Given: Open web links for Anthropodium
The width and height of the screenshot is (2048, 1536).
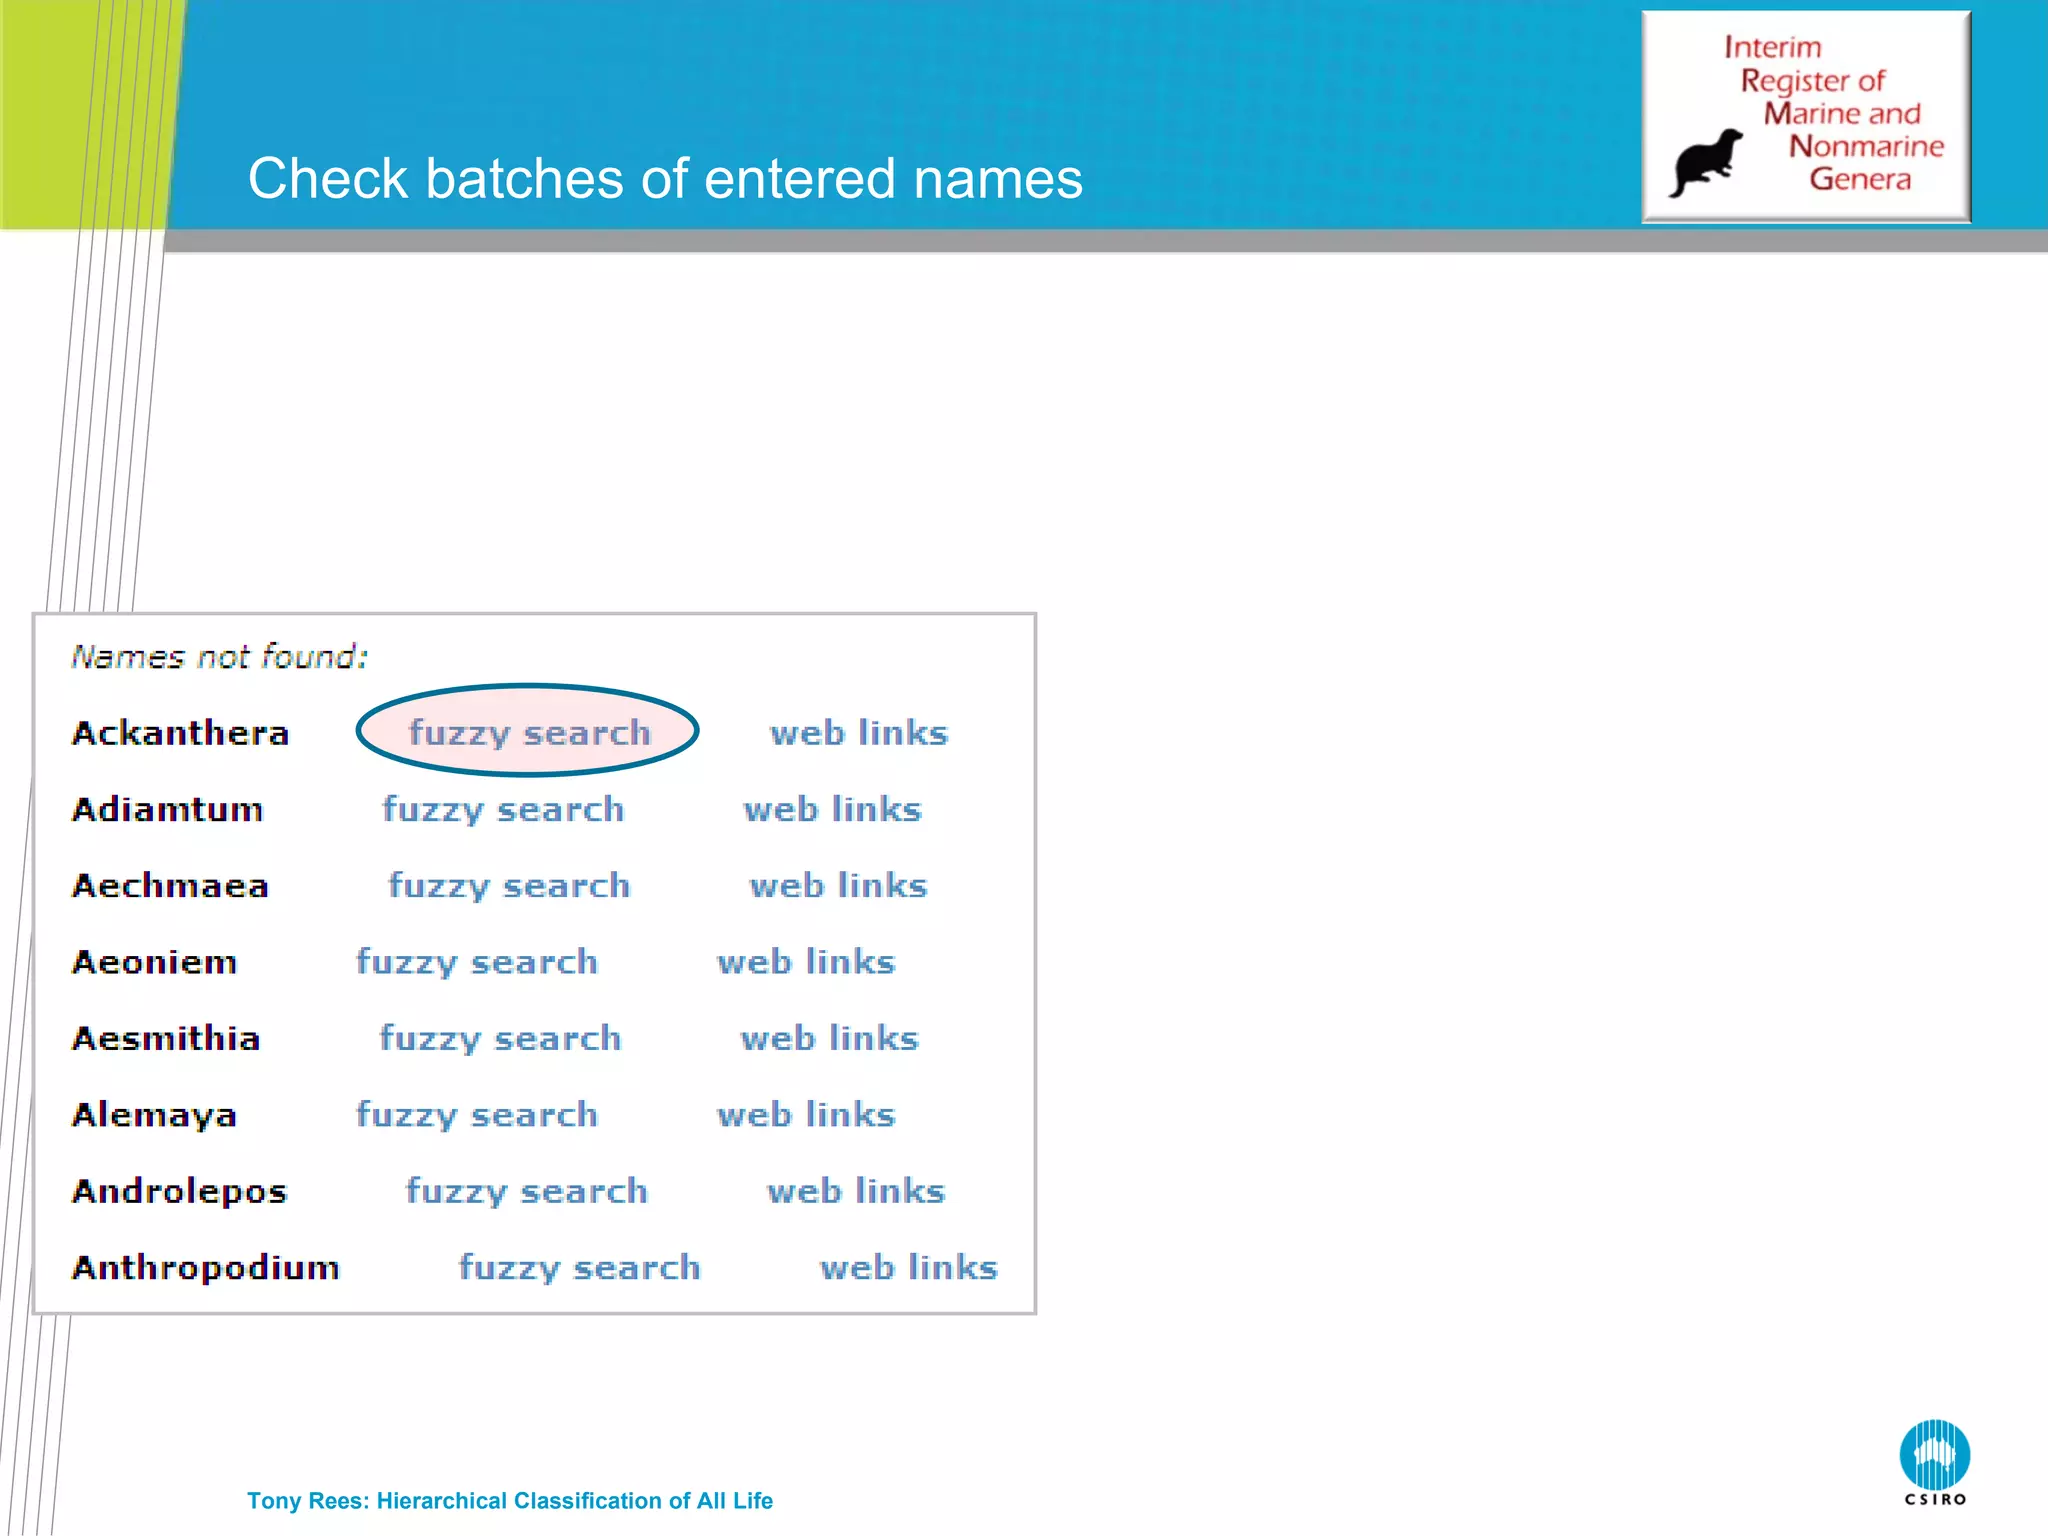Looking at the screenshot, I should pyautogui.click(x=909, y=1267).
